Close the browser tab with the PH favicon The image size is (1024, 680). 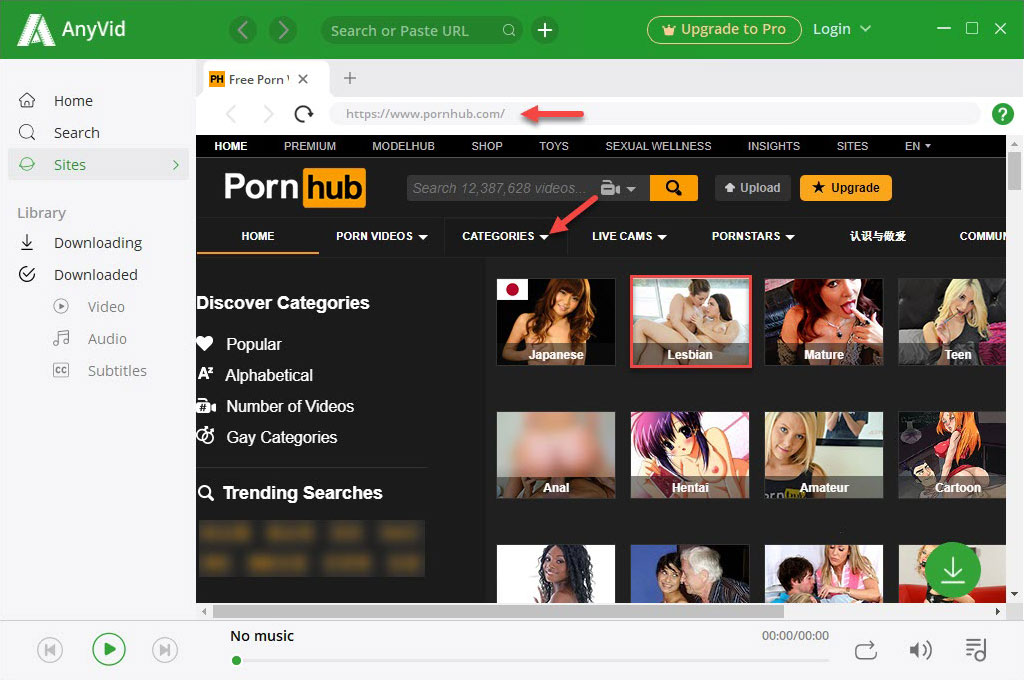tap(303, 79)
